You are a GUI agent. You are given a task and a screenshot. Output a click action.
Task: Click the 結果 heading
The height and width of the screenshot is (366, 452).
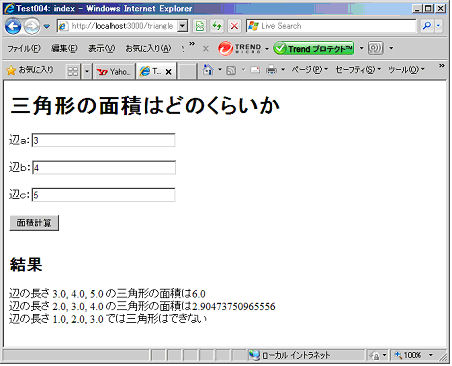pyautogui.click(x=26, y=265)
